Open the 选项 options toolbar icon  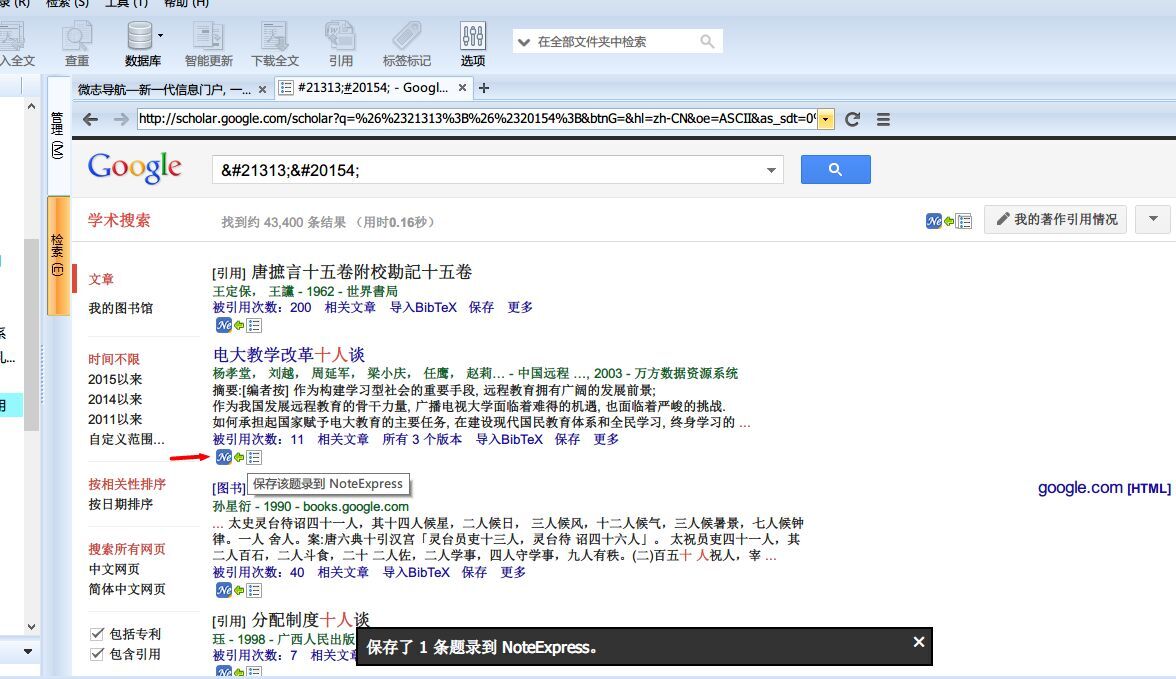pyautogui.click(x=472, y=44)
